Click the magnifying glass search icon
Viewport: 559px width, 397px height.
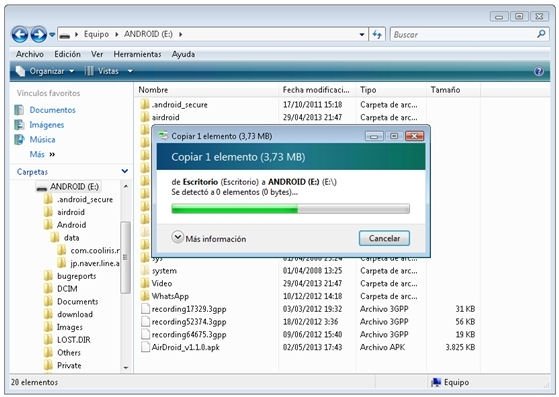tap(541, 34)
